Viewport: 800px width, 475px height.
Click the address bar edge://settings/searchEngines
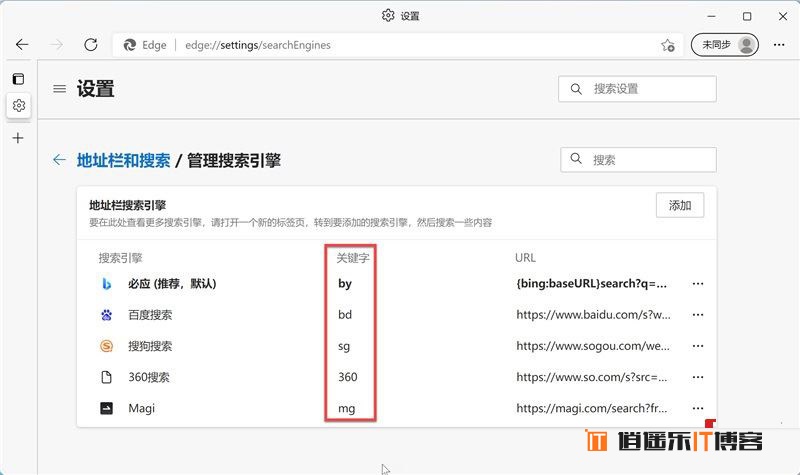pos(258,45)
